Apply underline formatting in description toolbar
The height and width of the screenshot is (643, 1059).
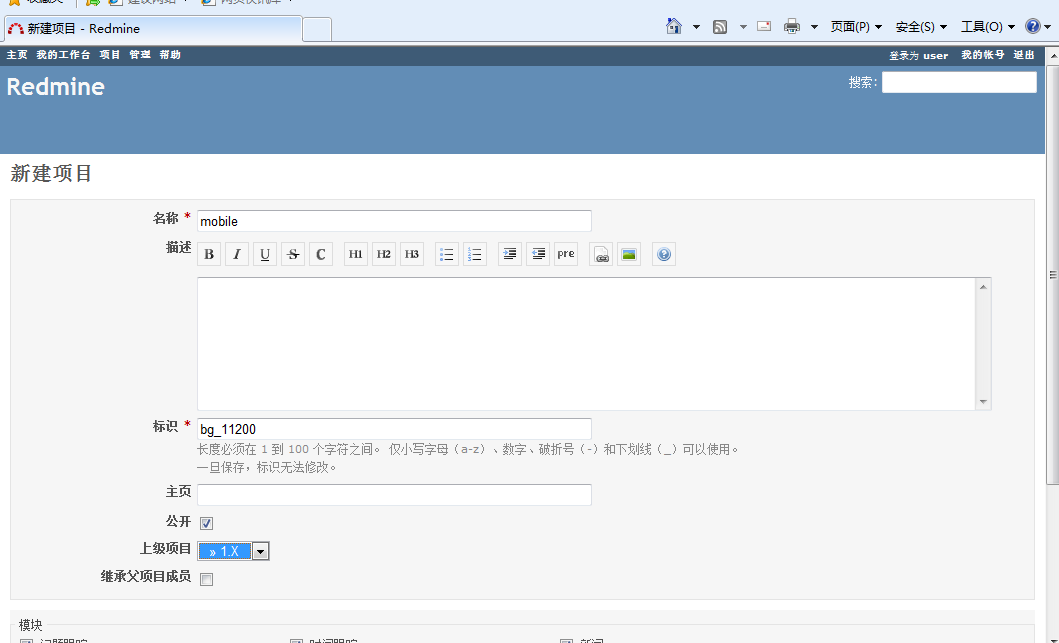click(265, 254)
